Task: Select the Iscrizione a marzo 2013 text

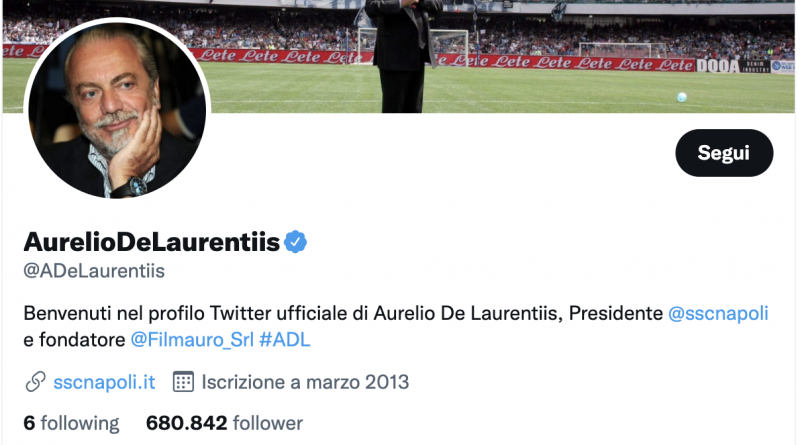Action: [305, 382]
